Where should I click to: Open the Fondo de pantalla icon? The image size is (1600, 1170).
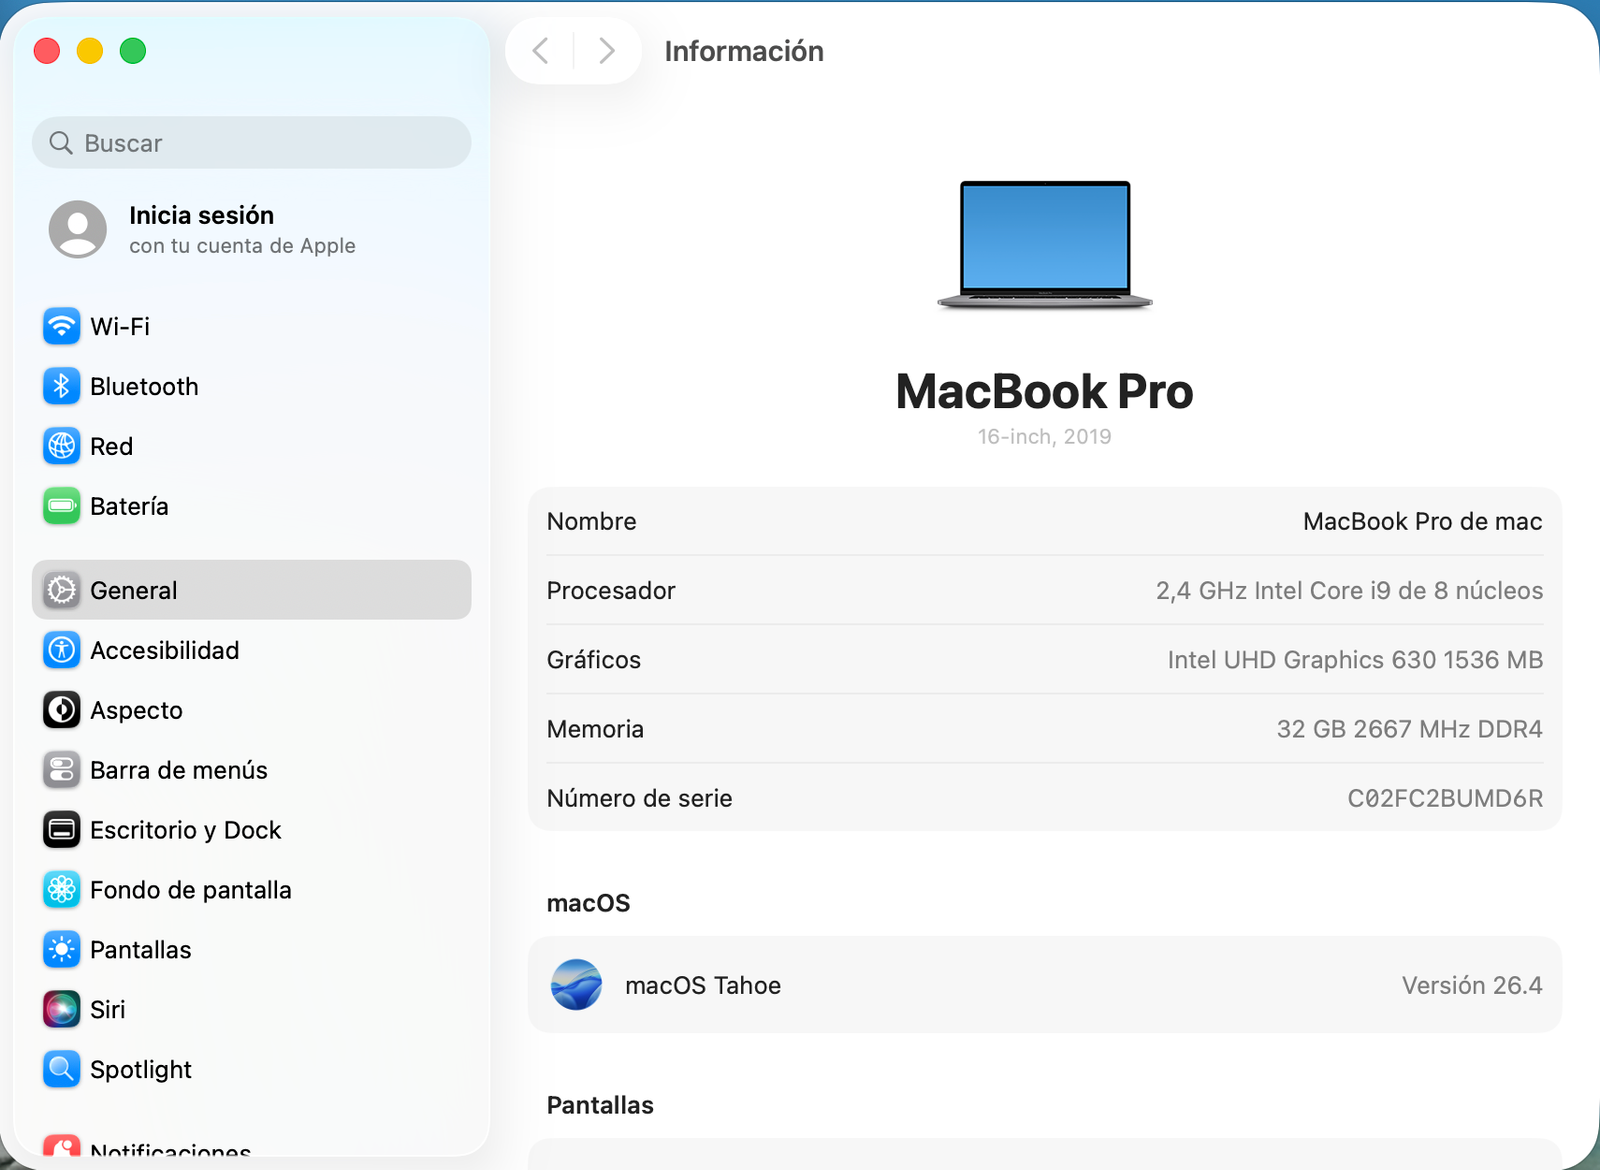61,889
